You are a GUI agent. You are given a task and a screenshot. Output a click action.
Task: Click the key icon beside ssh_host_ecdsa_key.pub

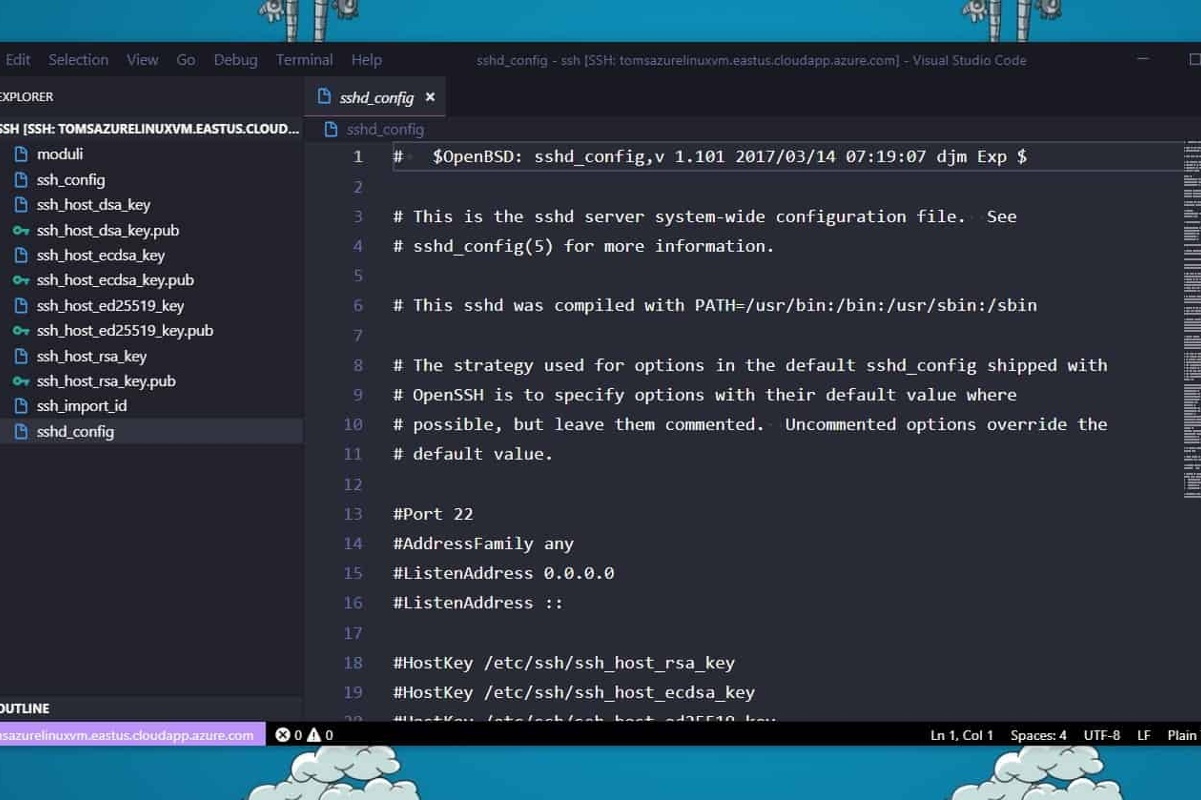coord(20,280)
